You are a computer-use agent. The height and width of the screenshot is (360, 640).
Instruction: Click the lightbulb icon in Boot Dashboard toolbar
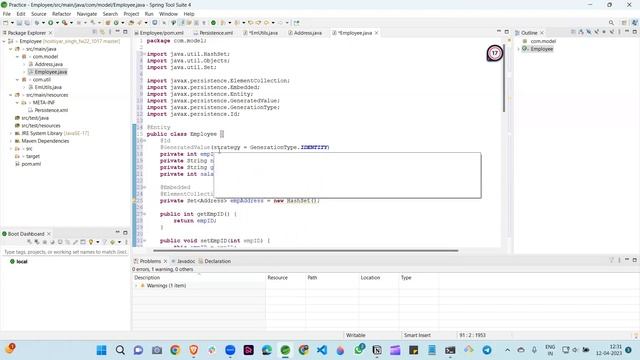(x=91, y=242)
